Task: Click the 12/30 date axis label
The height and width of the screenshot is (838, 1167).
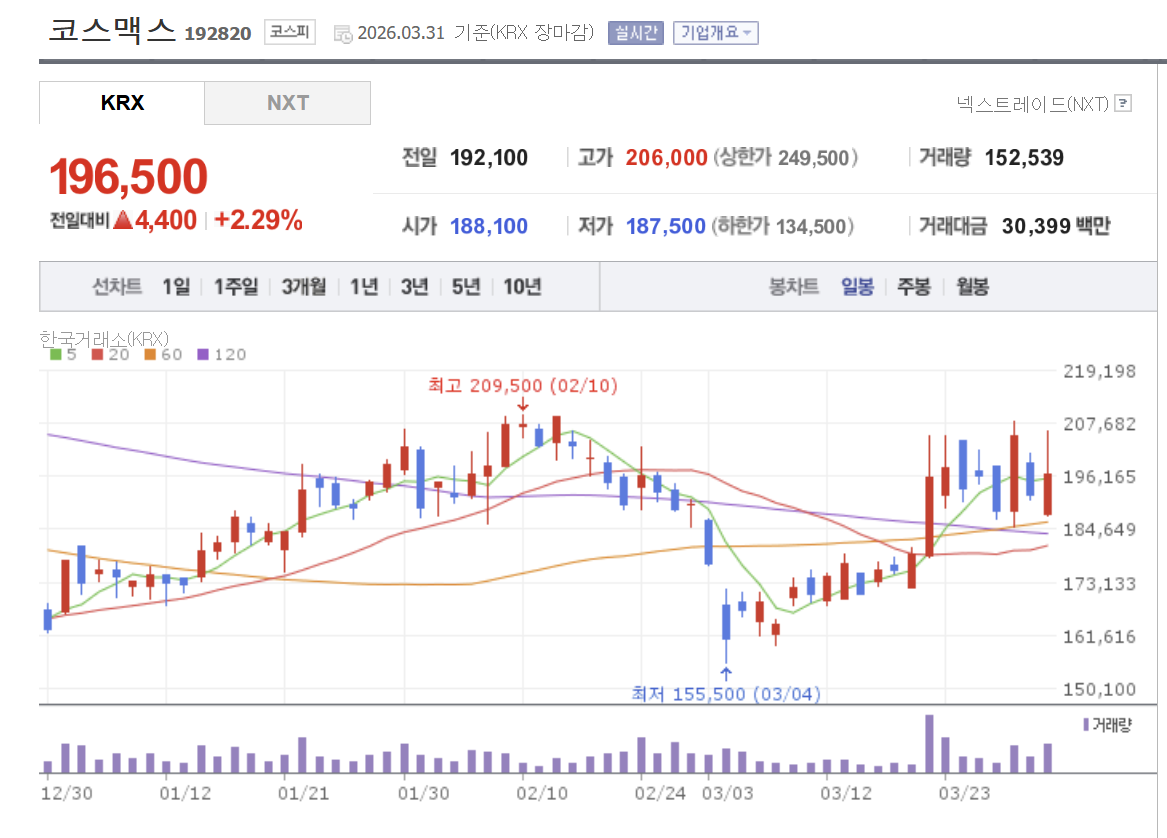Action: (x=66, y=793)
